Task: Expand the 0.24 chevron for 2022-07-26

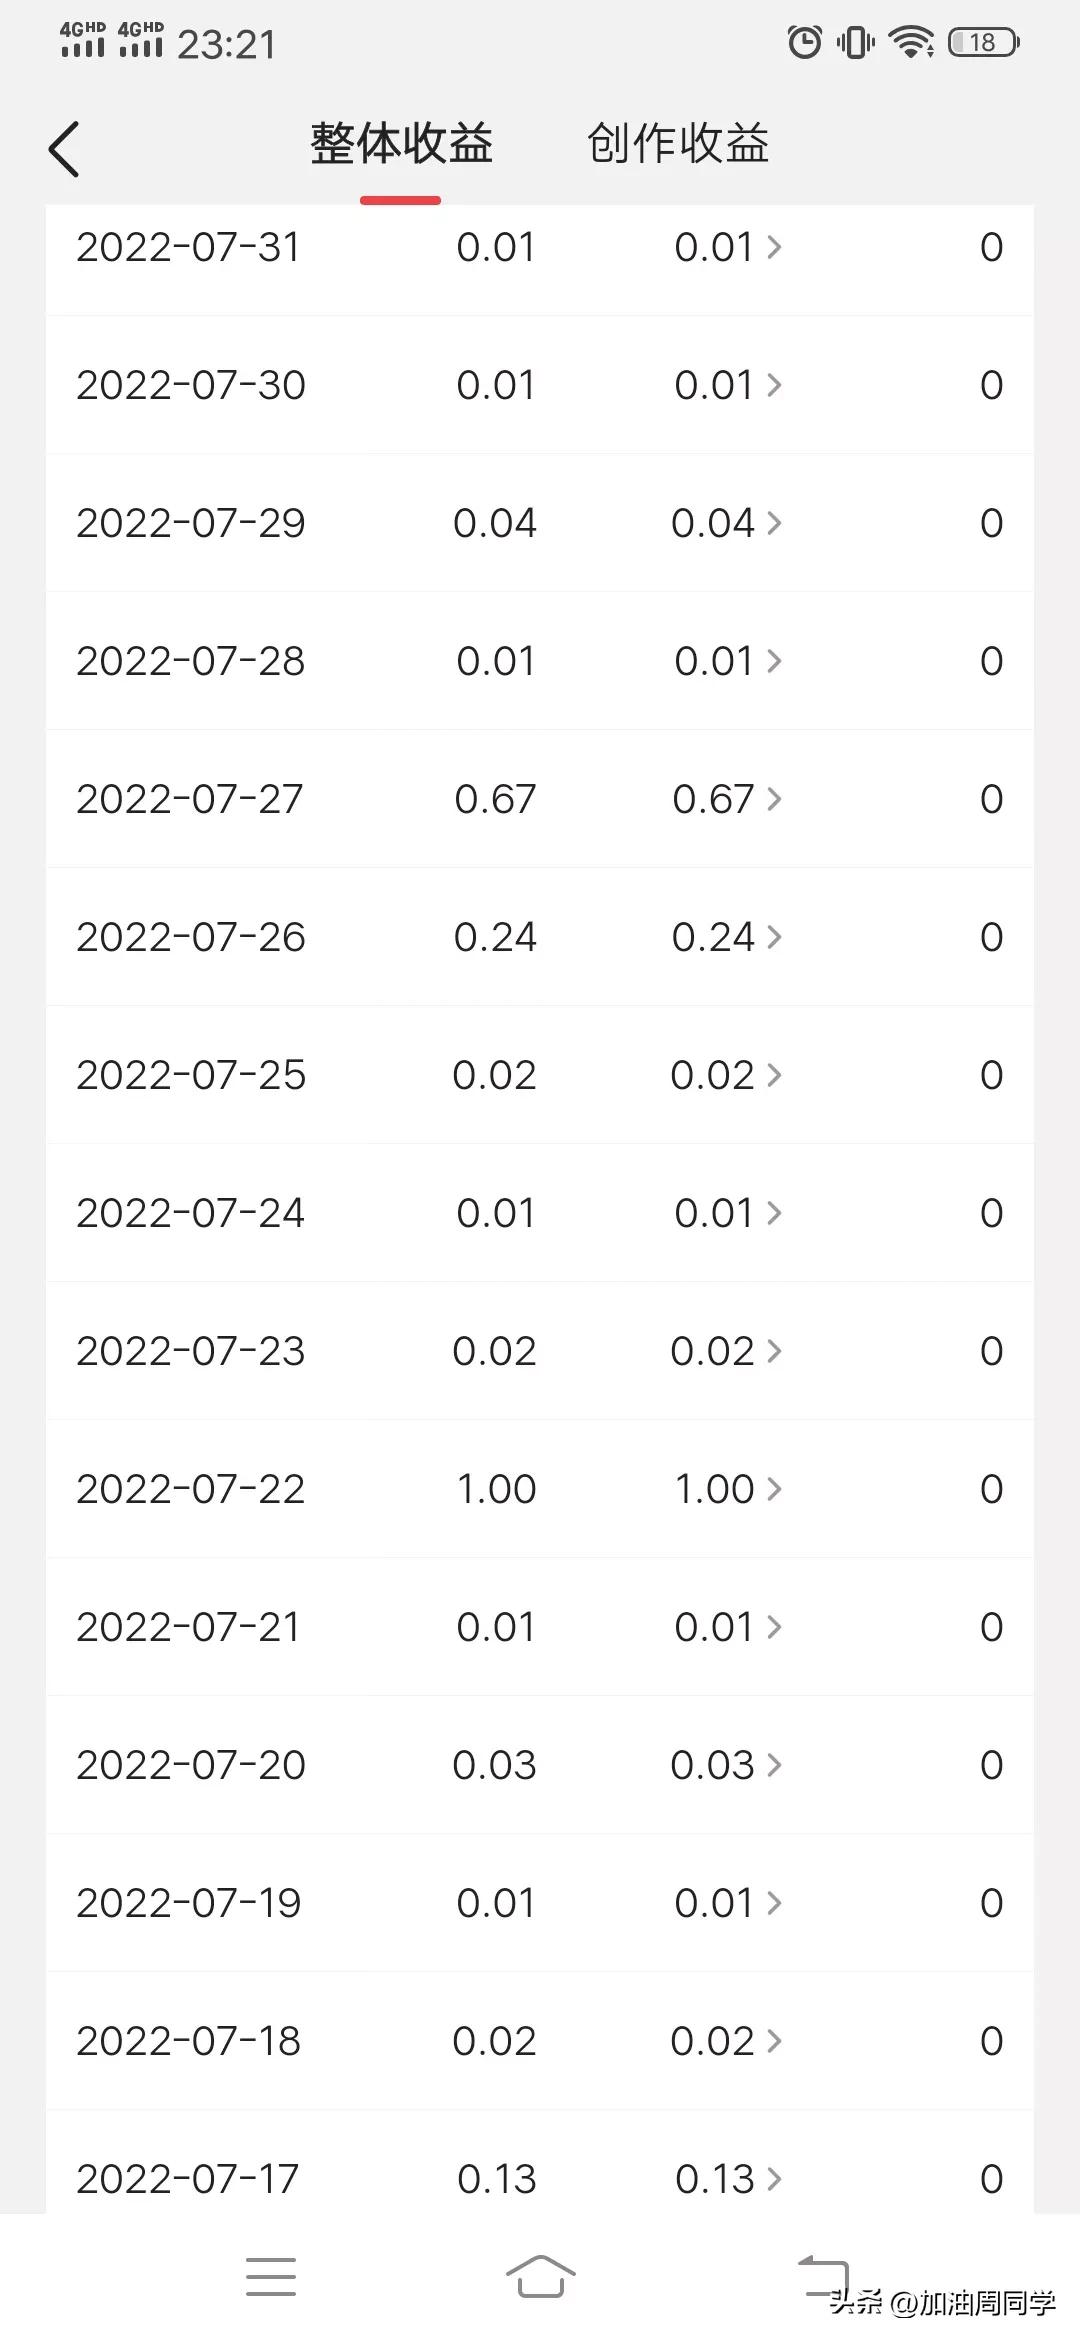Action: point(774,937)
